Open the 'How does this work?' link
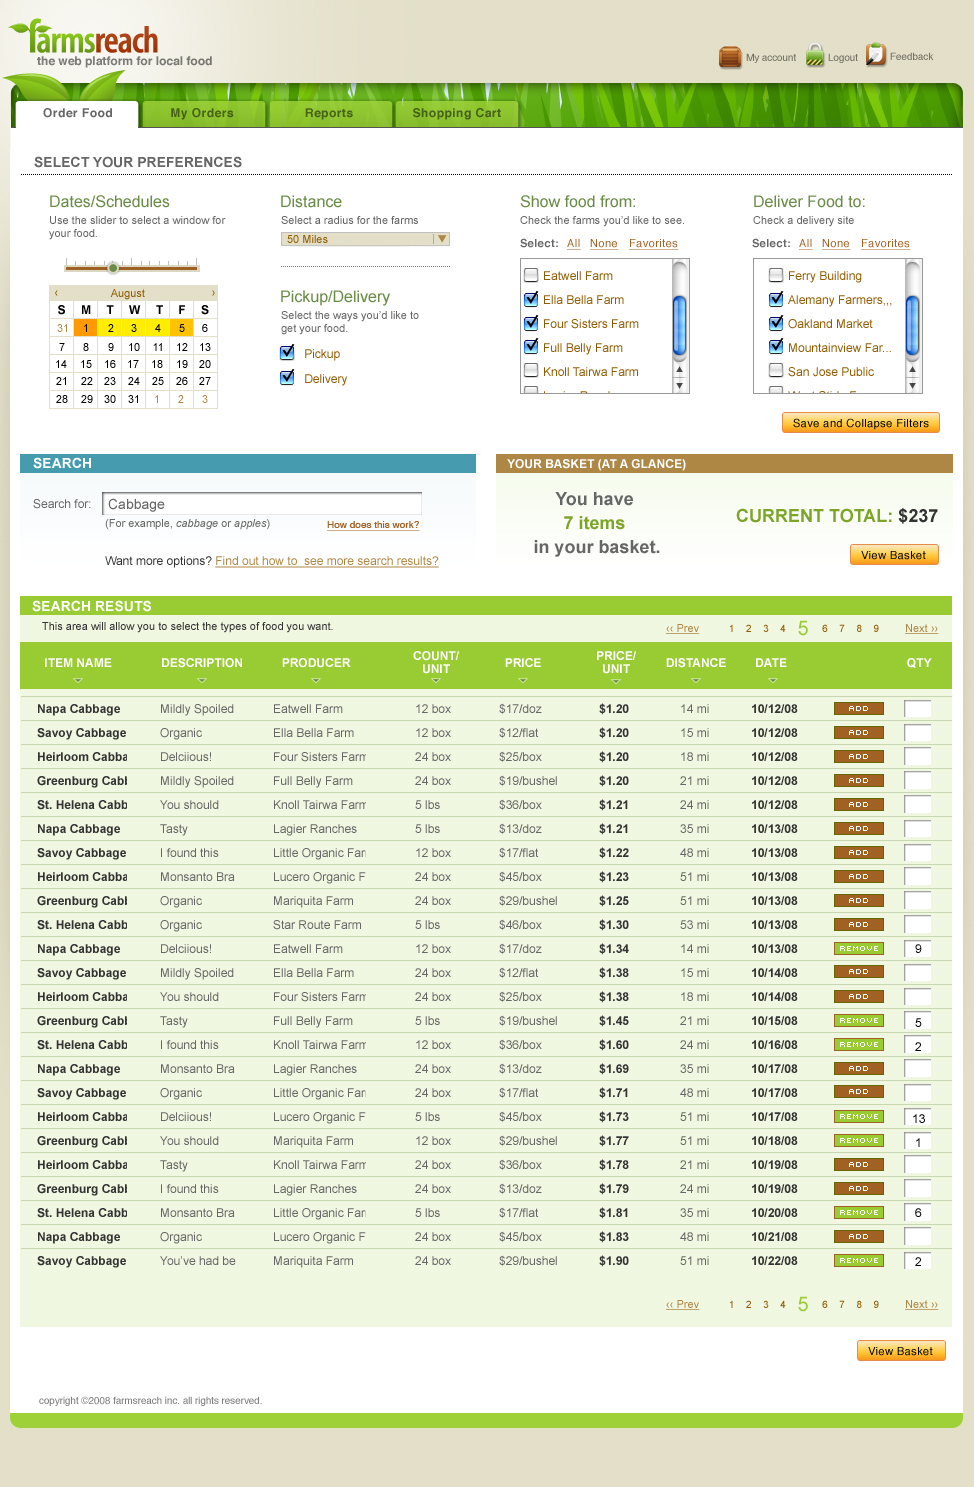Screen dimensions: 974x1487 tap(373, 525)
